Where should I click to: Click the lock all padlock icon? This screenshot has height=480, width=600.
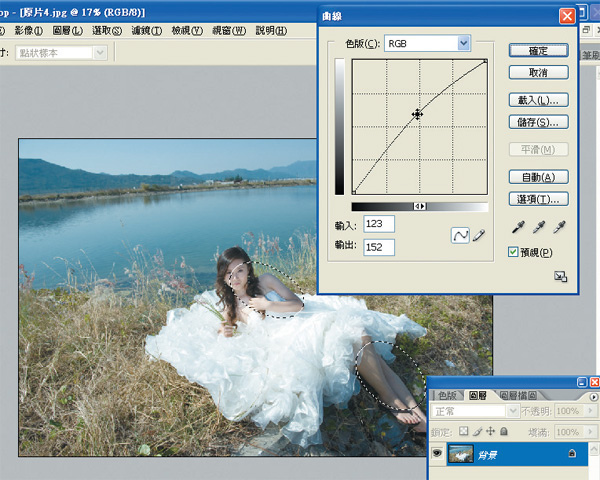(504, 431)
